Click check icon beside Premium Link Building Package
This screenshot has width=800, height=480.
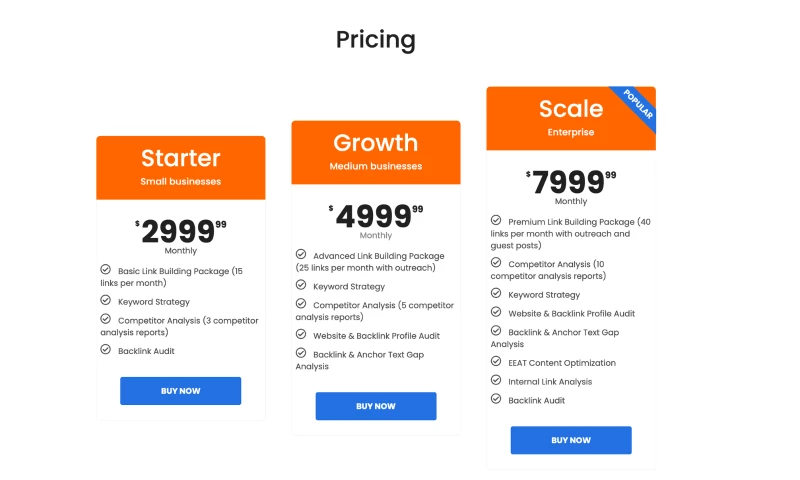point(496,220)
